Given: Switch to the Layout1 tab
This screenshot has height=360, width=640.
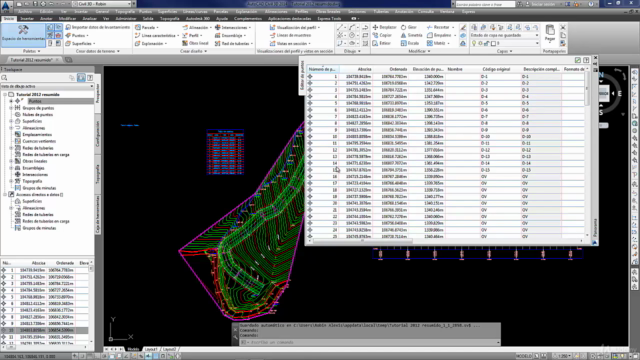Looking at the screenshot, I should (151, 349).
